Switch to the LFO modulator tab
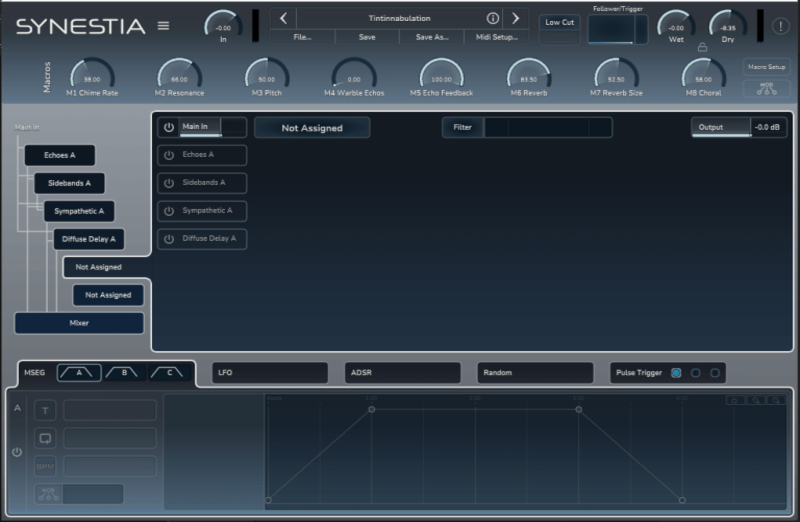The width and height of the screenshot is (800, 522). 270,373
